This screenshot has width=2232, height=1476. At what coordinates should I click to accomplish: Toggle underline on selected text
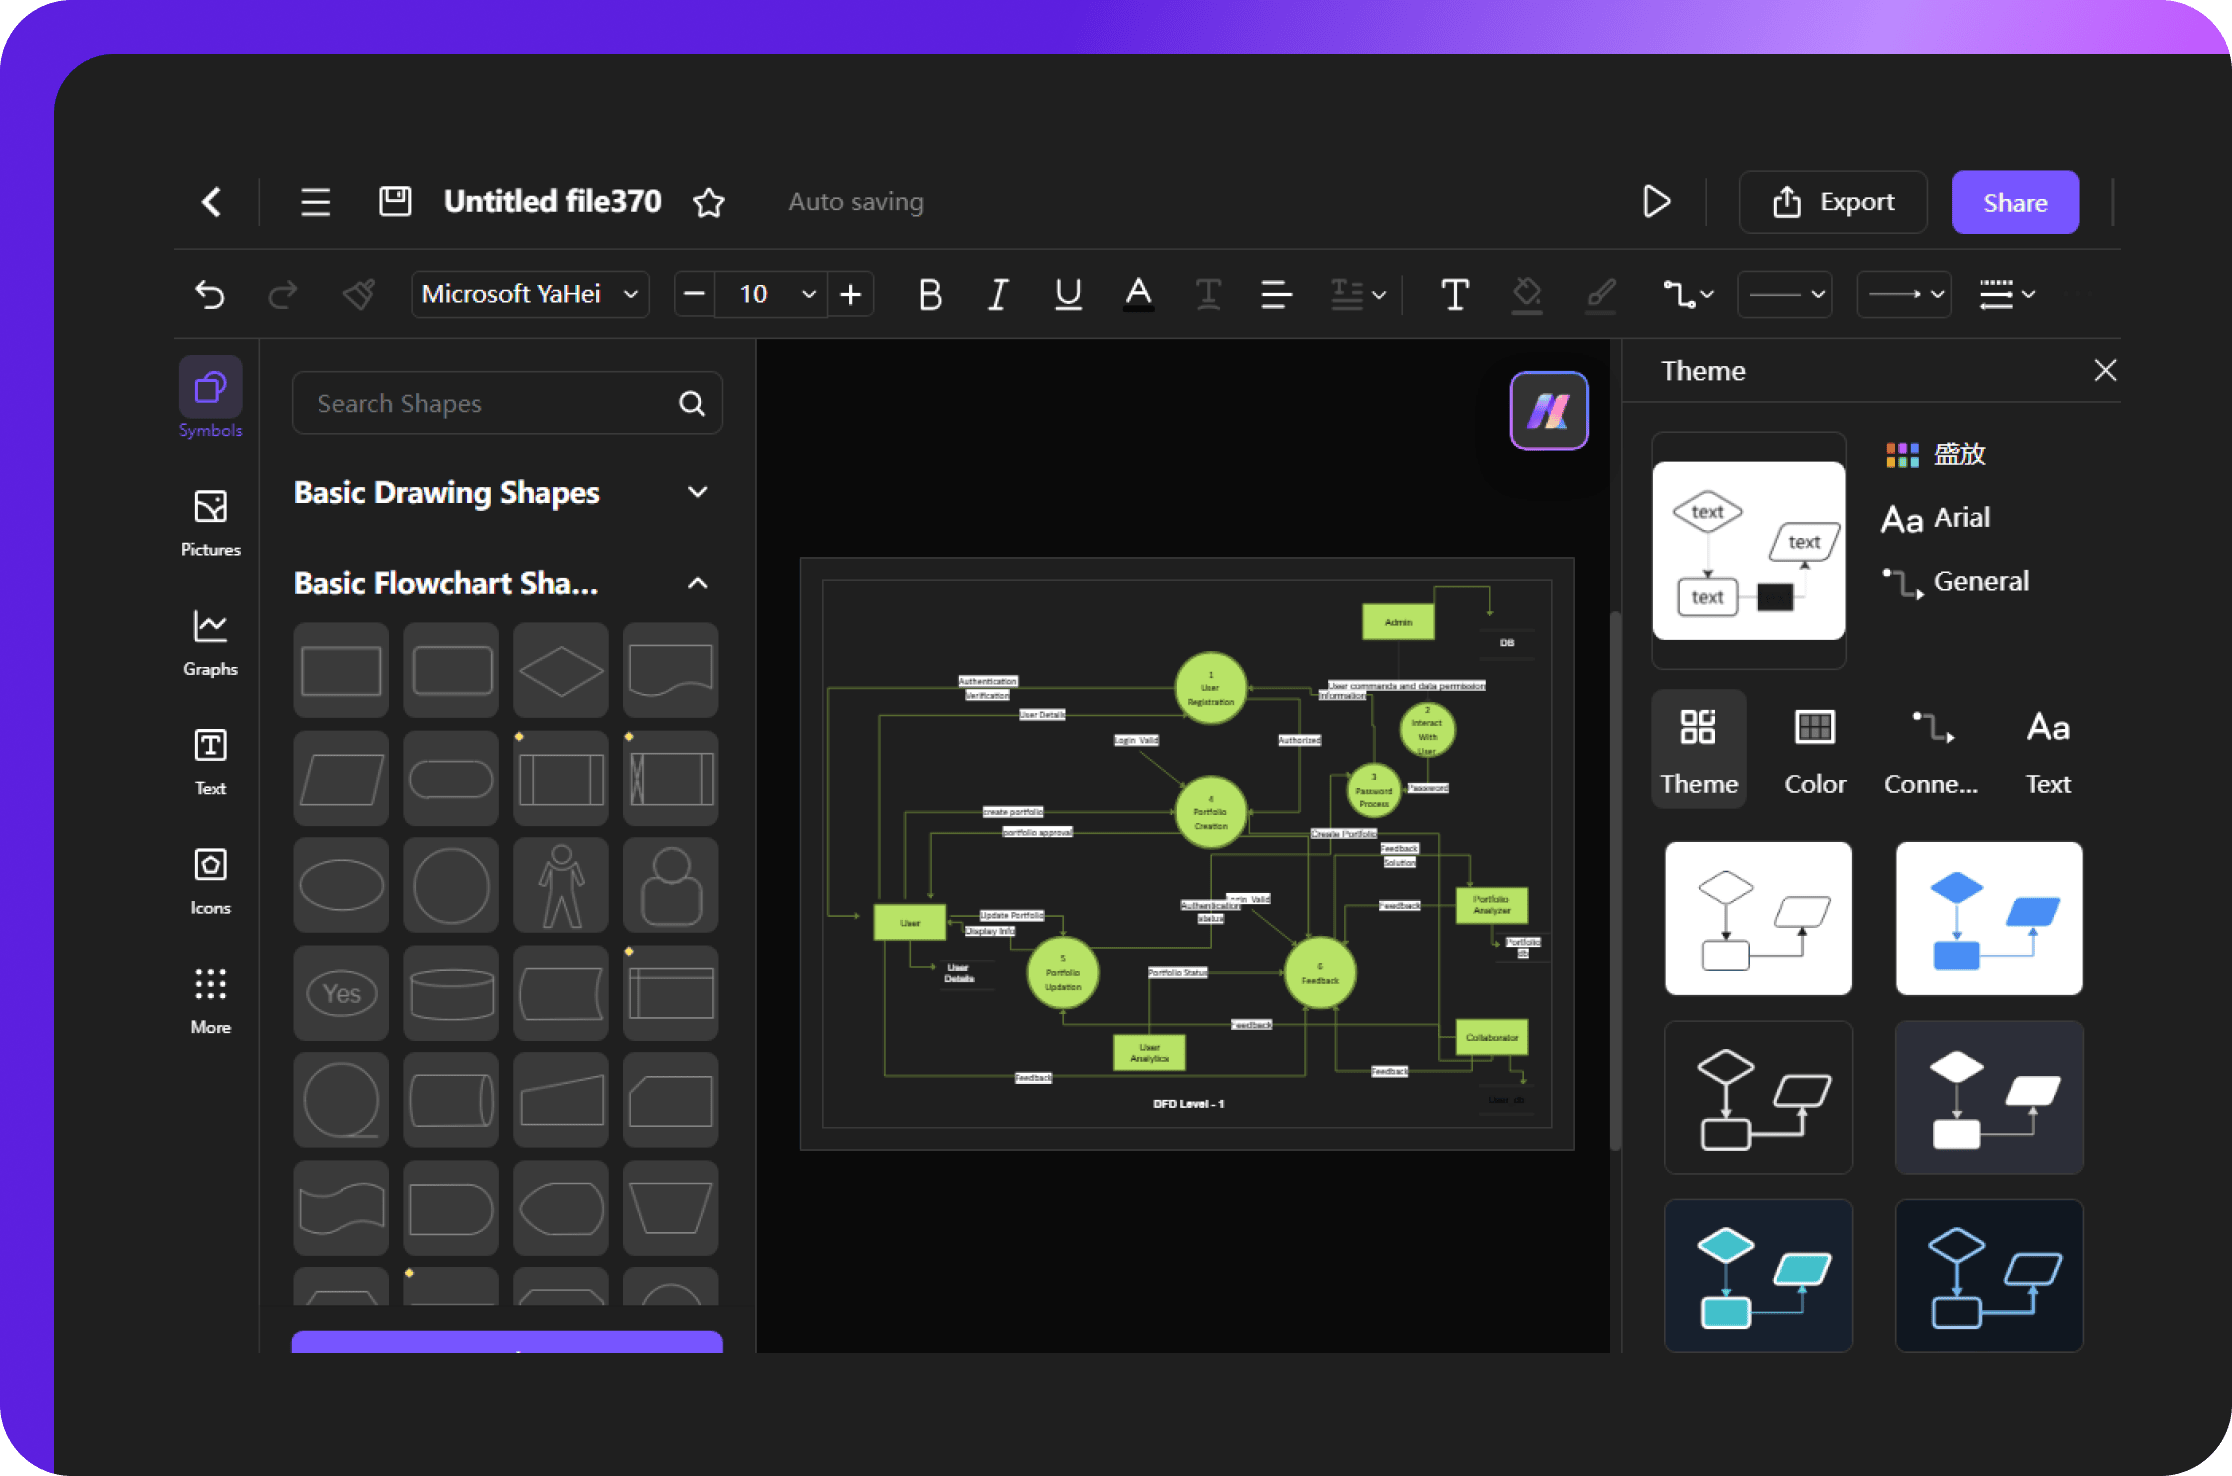(x=1066, y=294)
